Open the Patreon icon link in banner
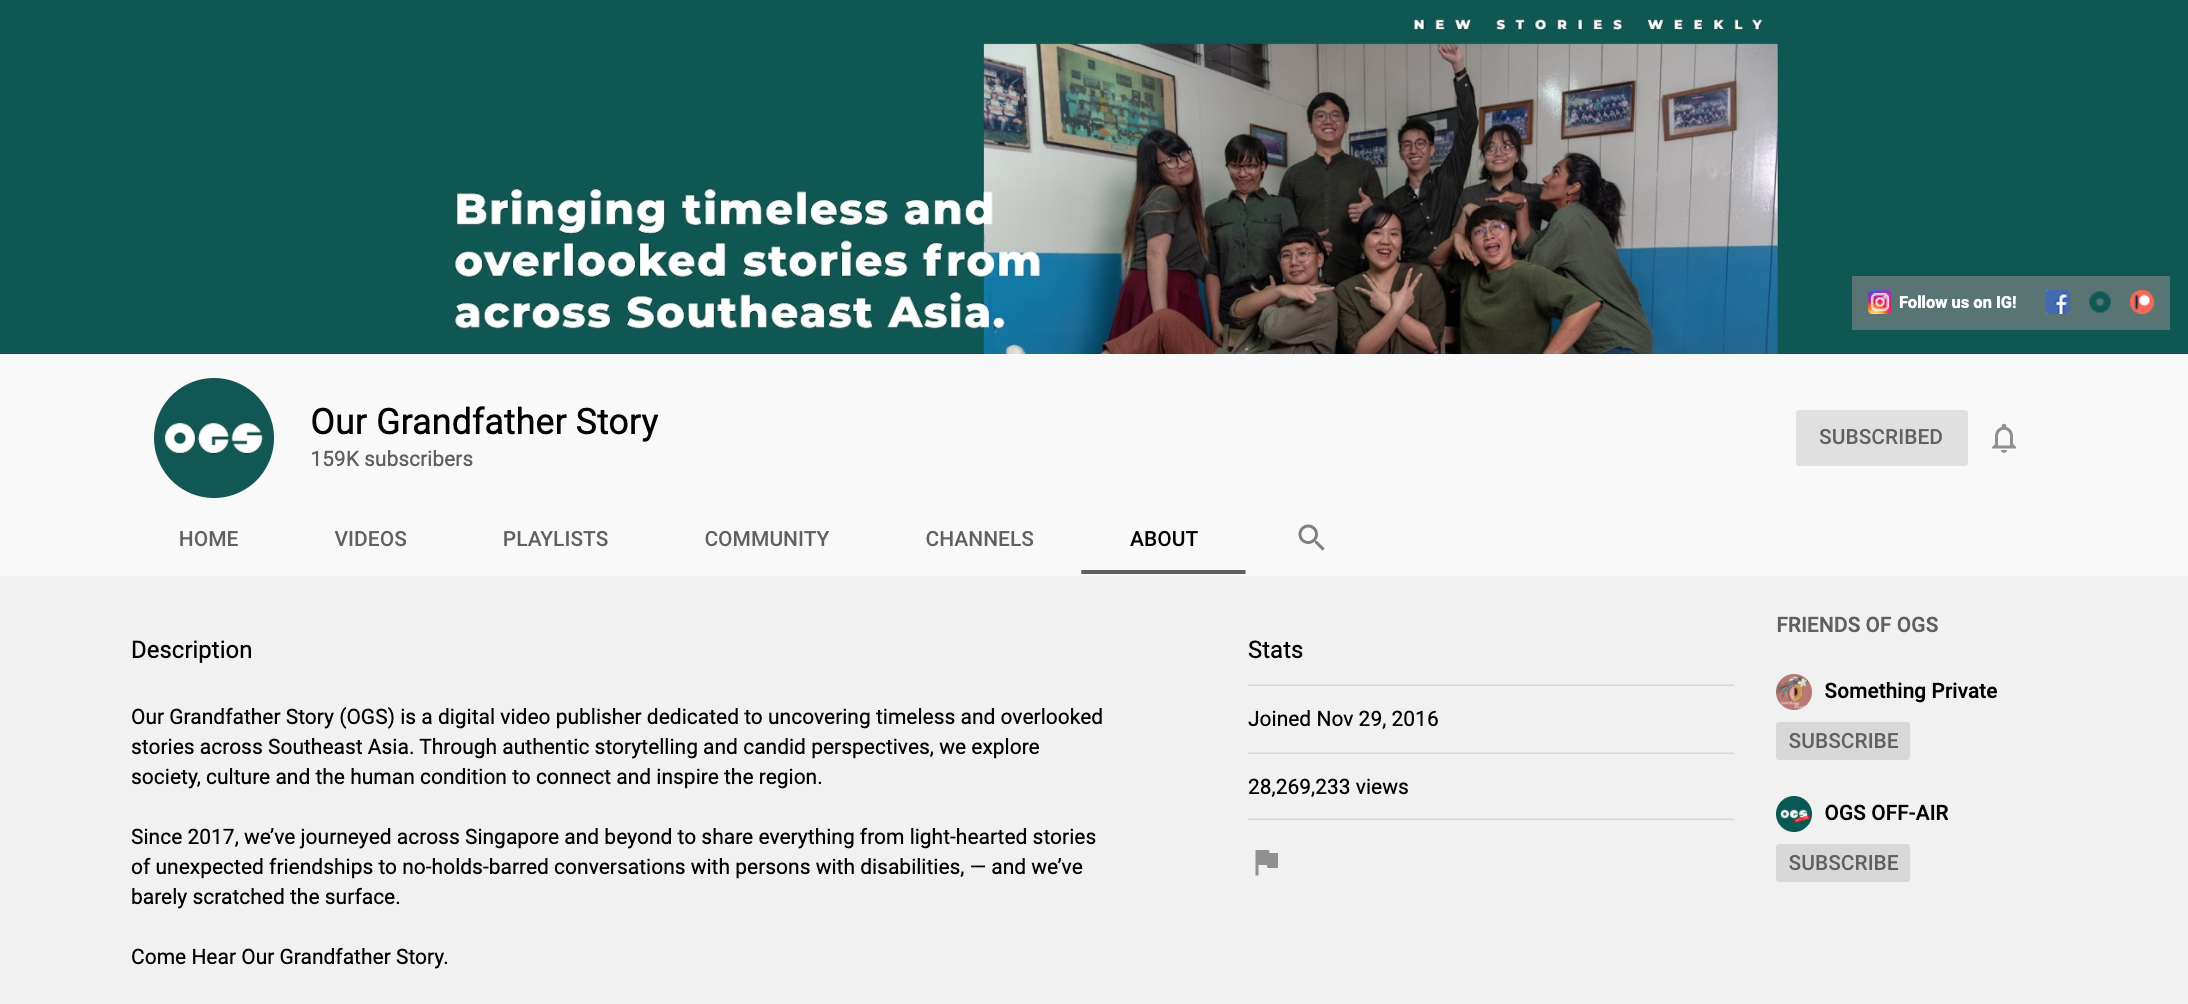The image size is (2188, 1004). [2142, 302]
